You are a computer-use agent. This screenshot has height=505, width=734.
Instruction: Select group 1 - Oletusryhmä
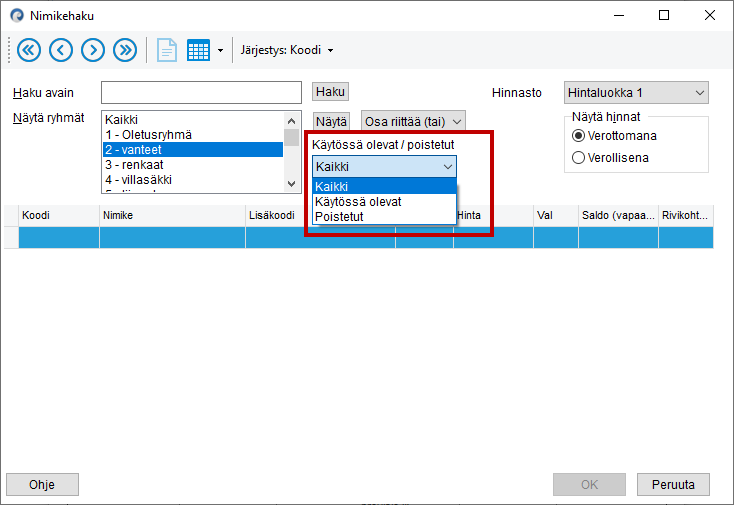193,135
